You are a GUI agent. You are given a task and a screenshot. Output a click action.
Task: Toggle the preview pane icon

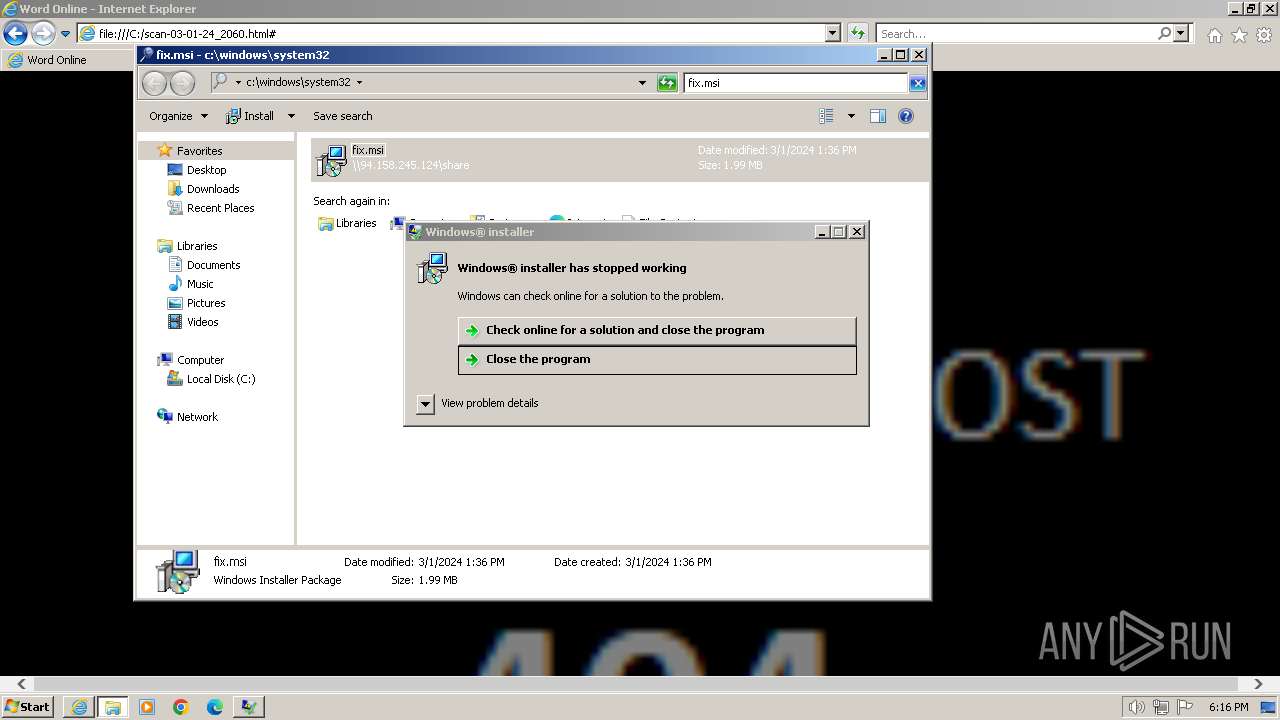tap(877, 116)
